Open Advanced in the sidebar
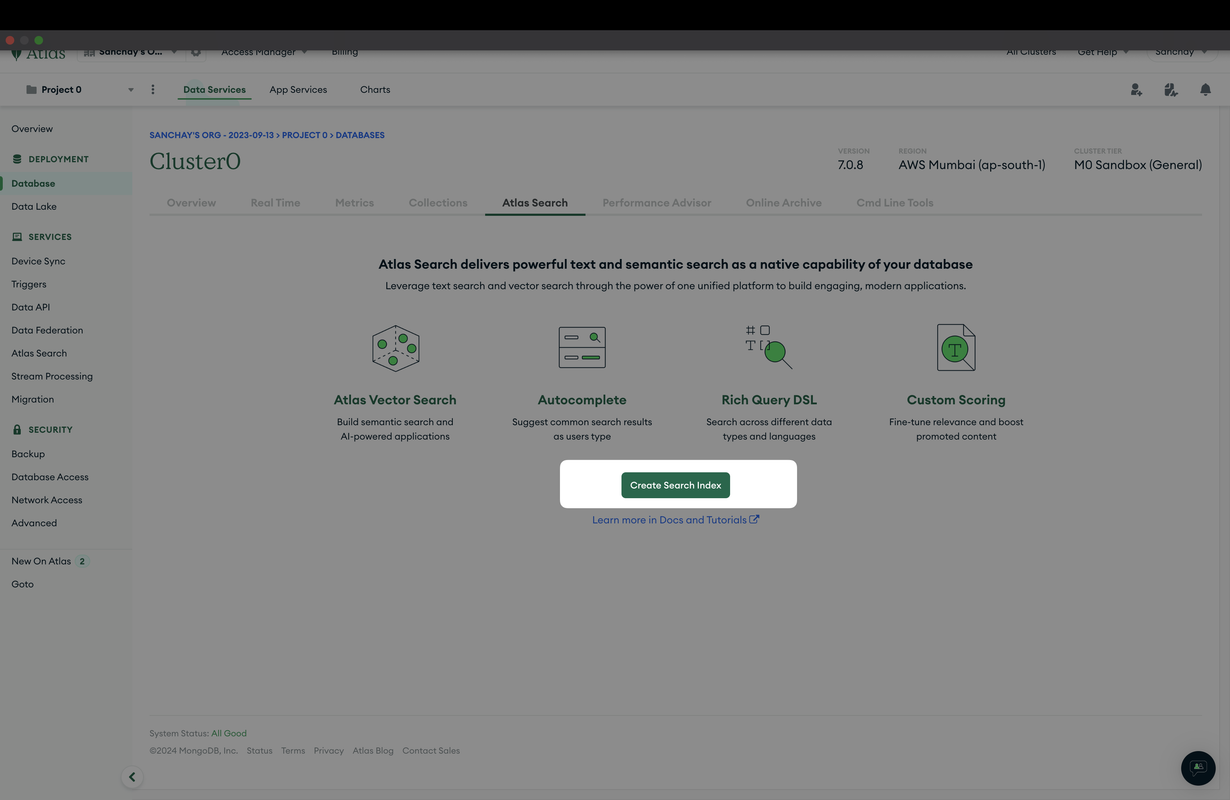Viewport: 1230px width, 800px height. (34, 523)
